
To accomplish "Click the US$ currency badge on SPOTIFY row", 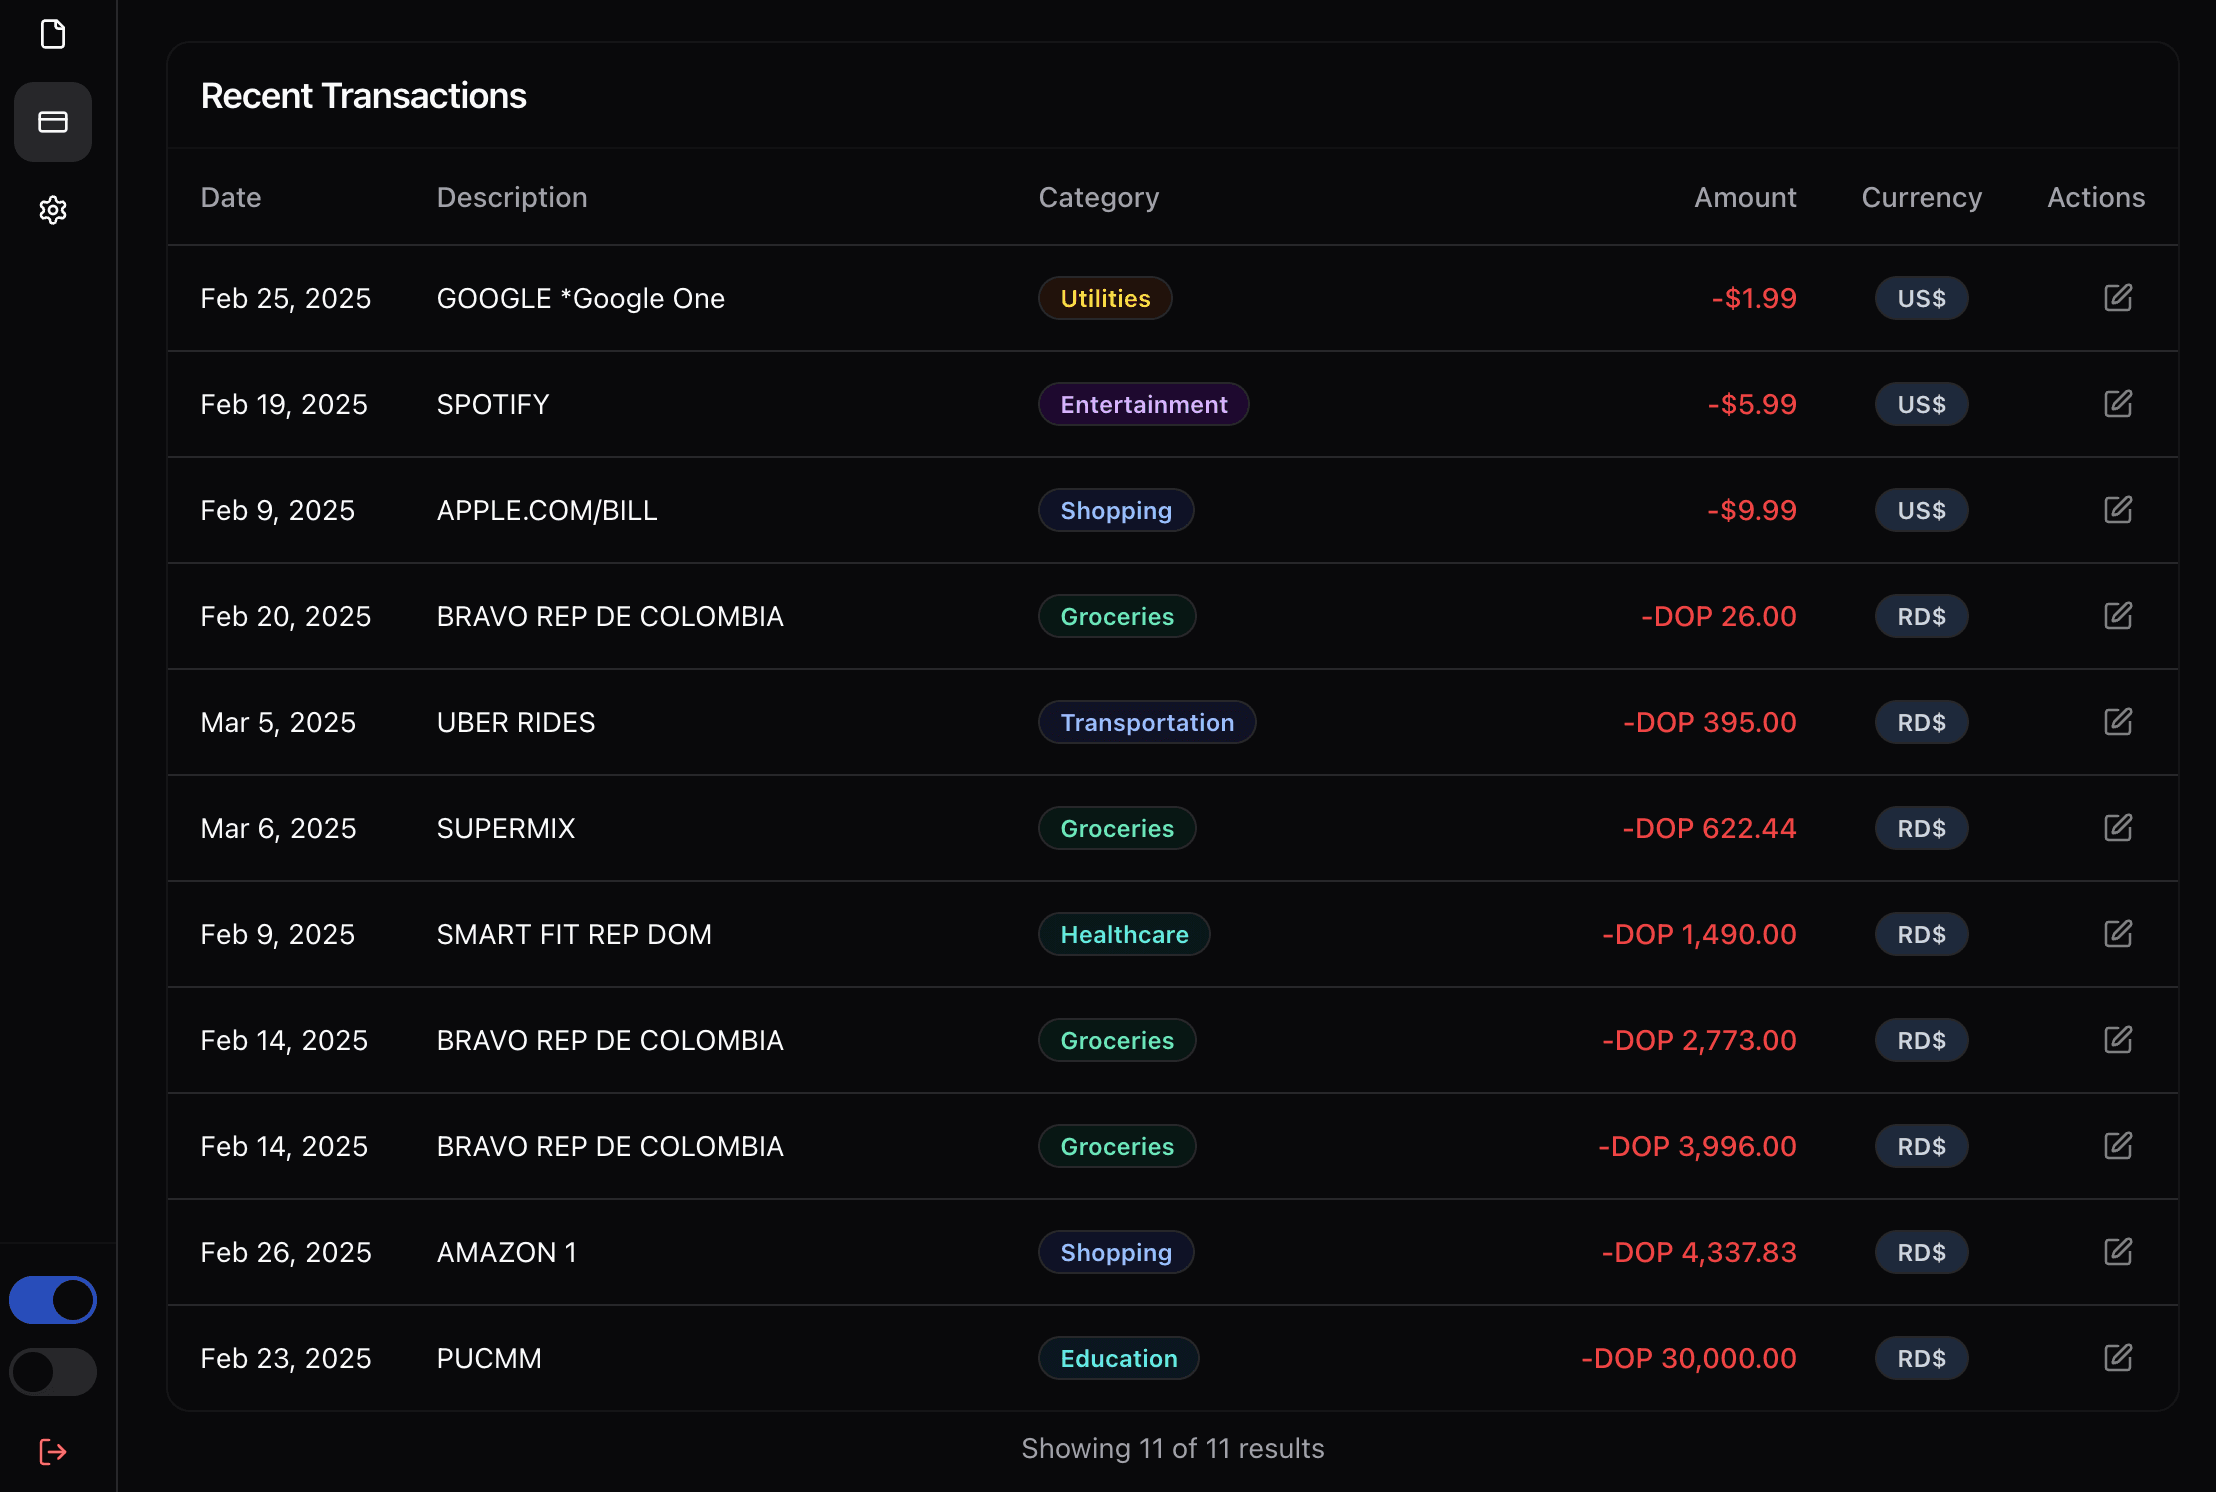I will [x=1921, y=404].
